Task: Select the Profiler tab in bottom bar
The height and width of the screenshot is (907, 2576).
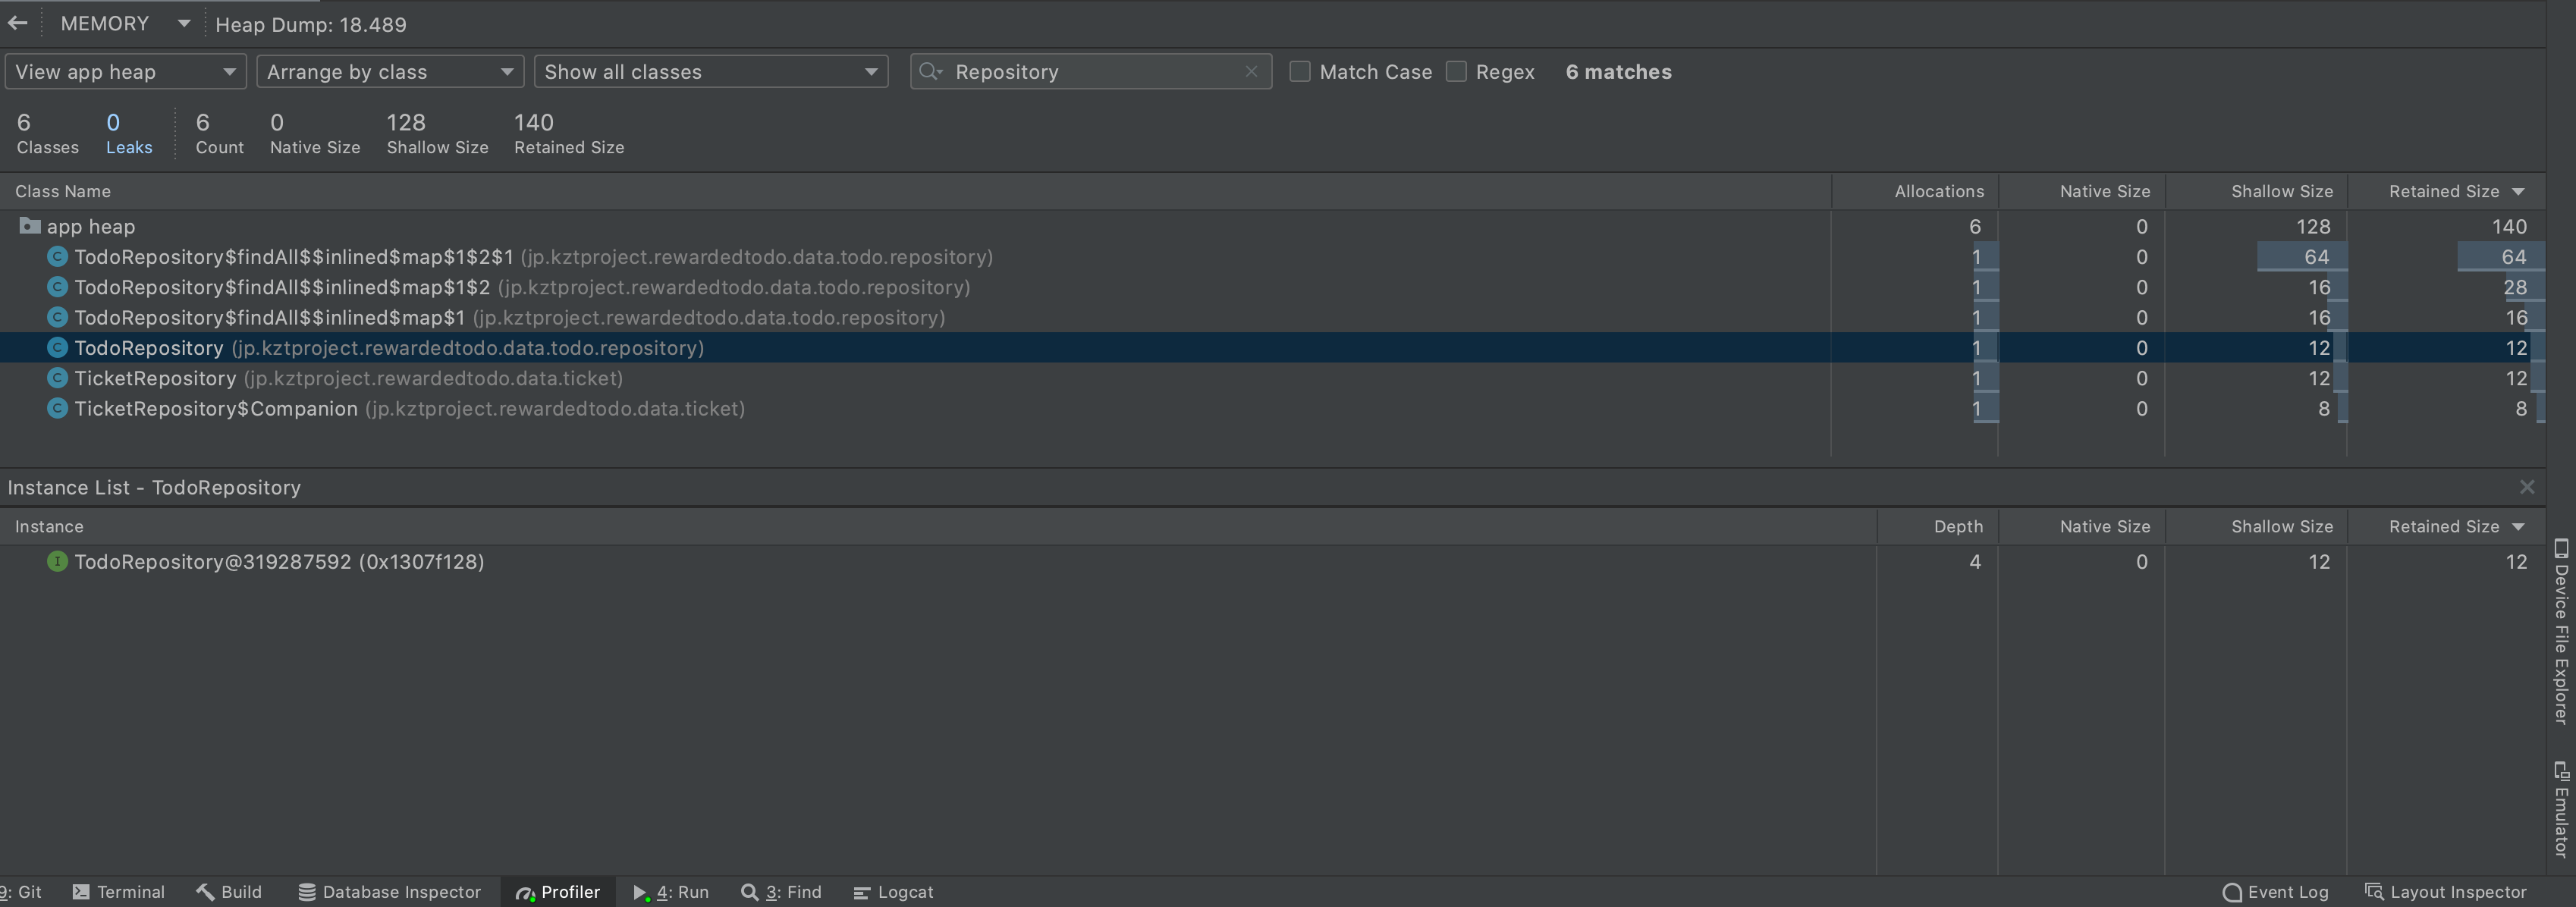Action: pyautogui.click(x=557, y=890)
